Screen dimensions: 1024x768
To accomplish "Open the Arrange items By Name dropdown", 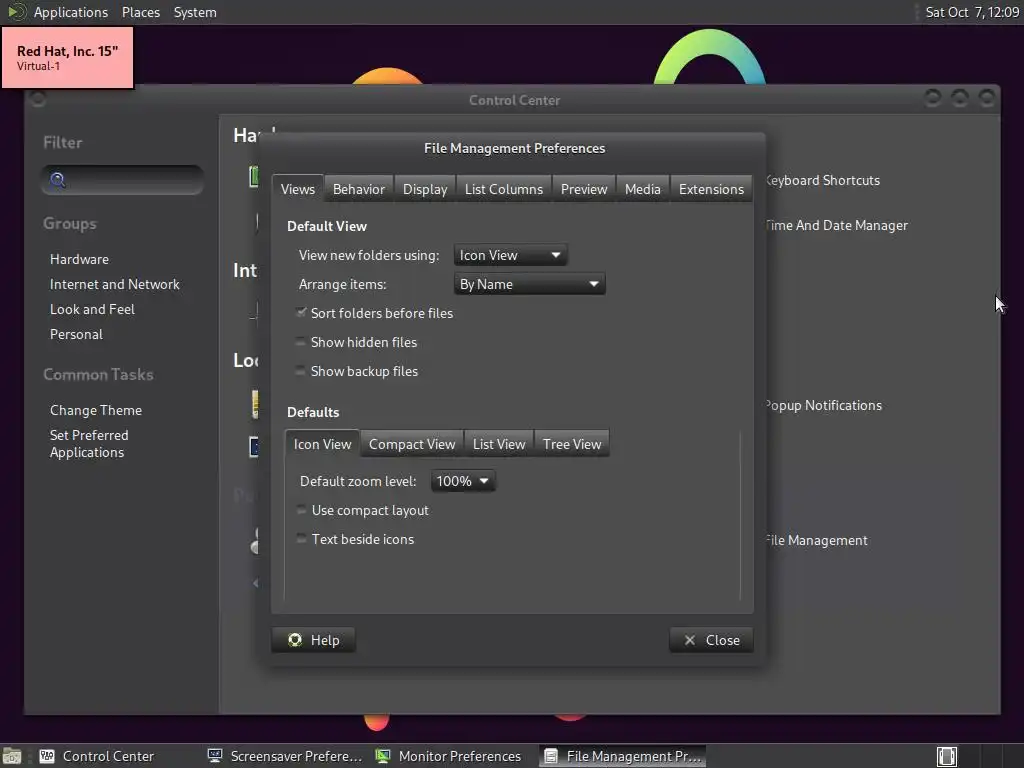I will [x=529, y=284].
